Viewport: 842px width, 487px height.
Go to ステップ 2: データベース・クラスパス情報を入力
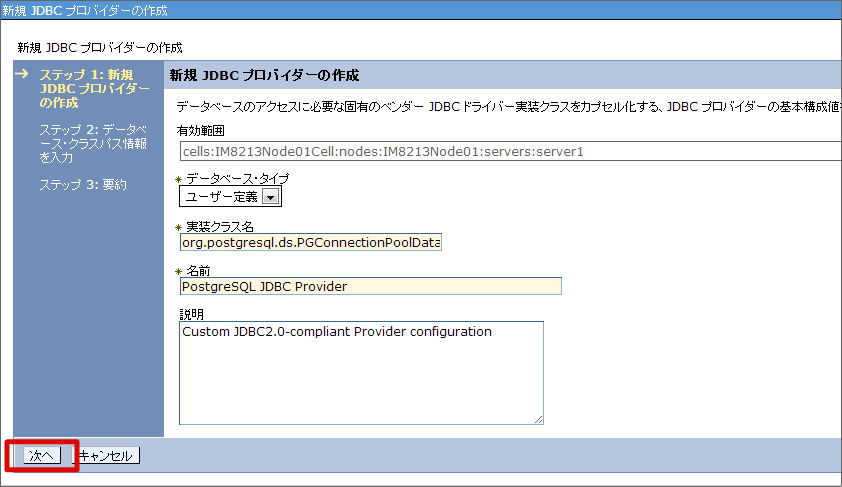tap(94, 143)
